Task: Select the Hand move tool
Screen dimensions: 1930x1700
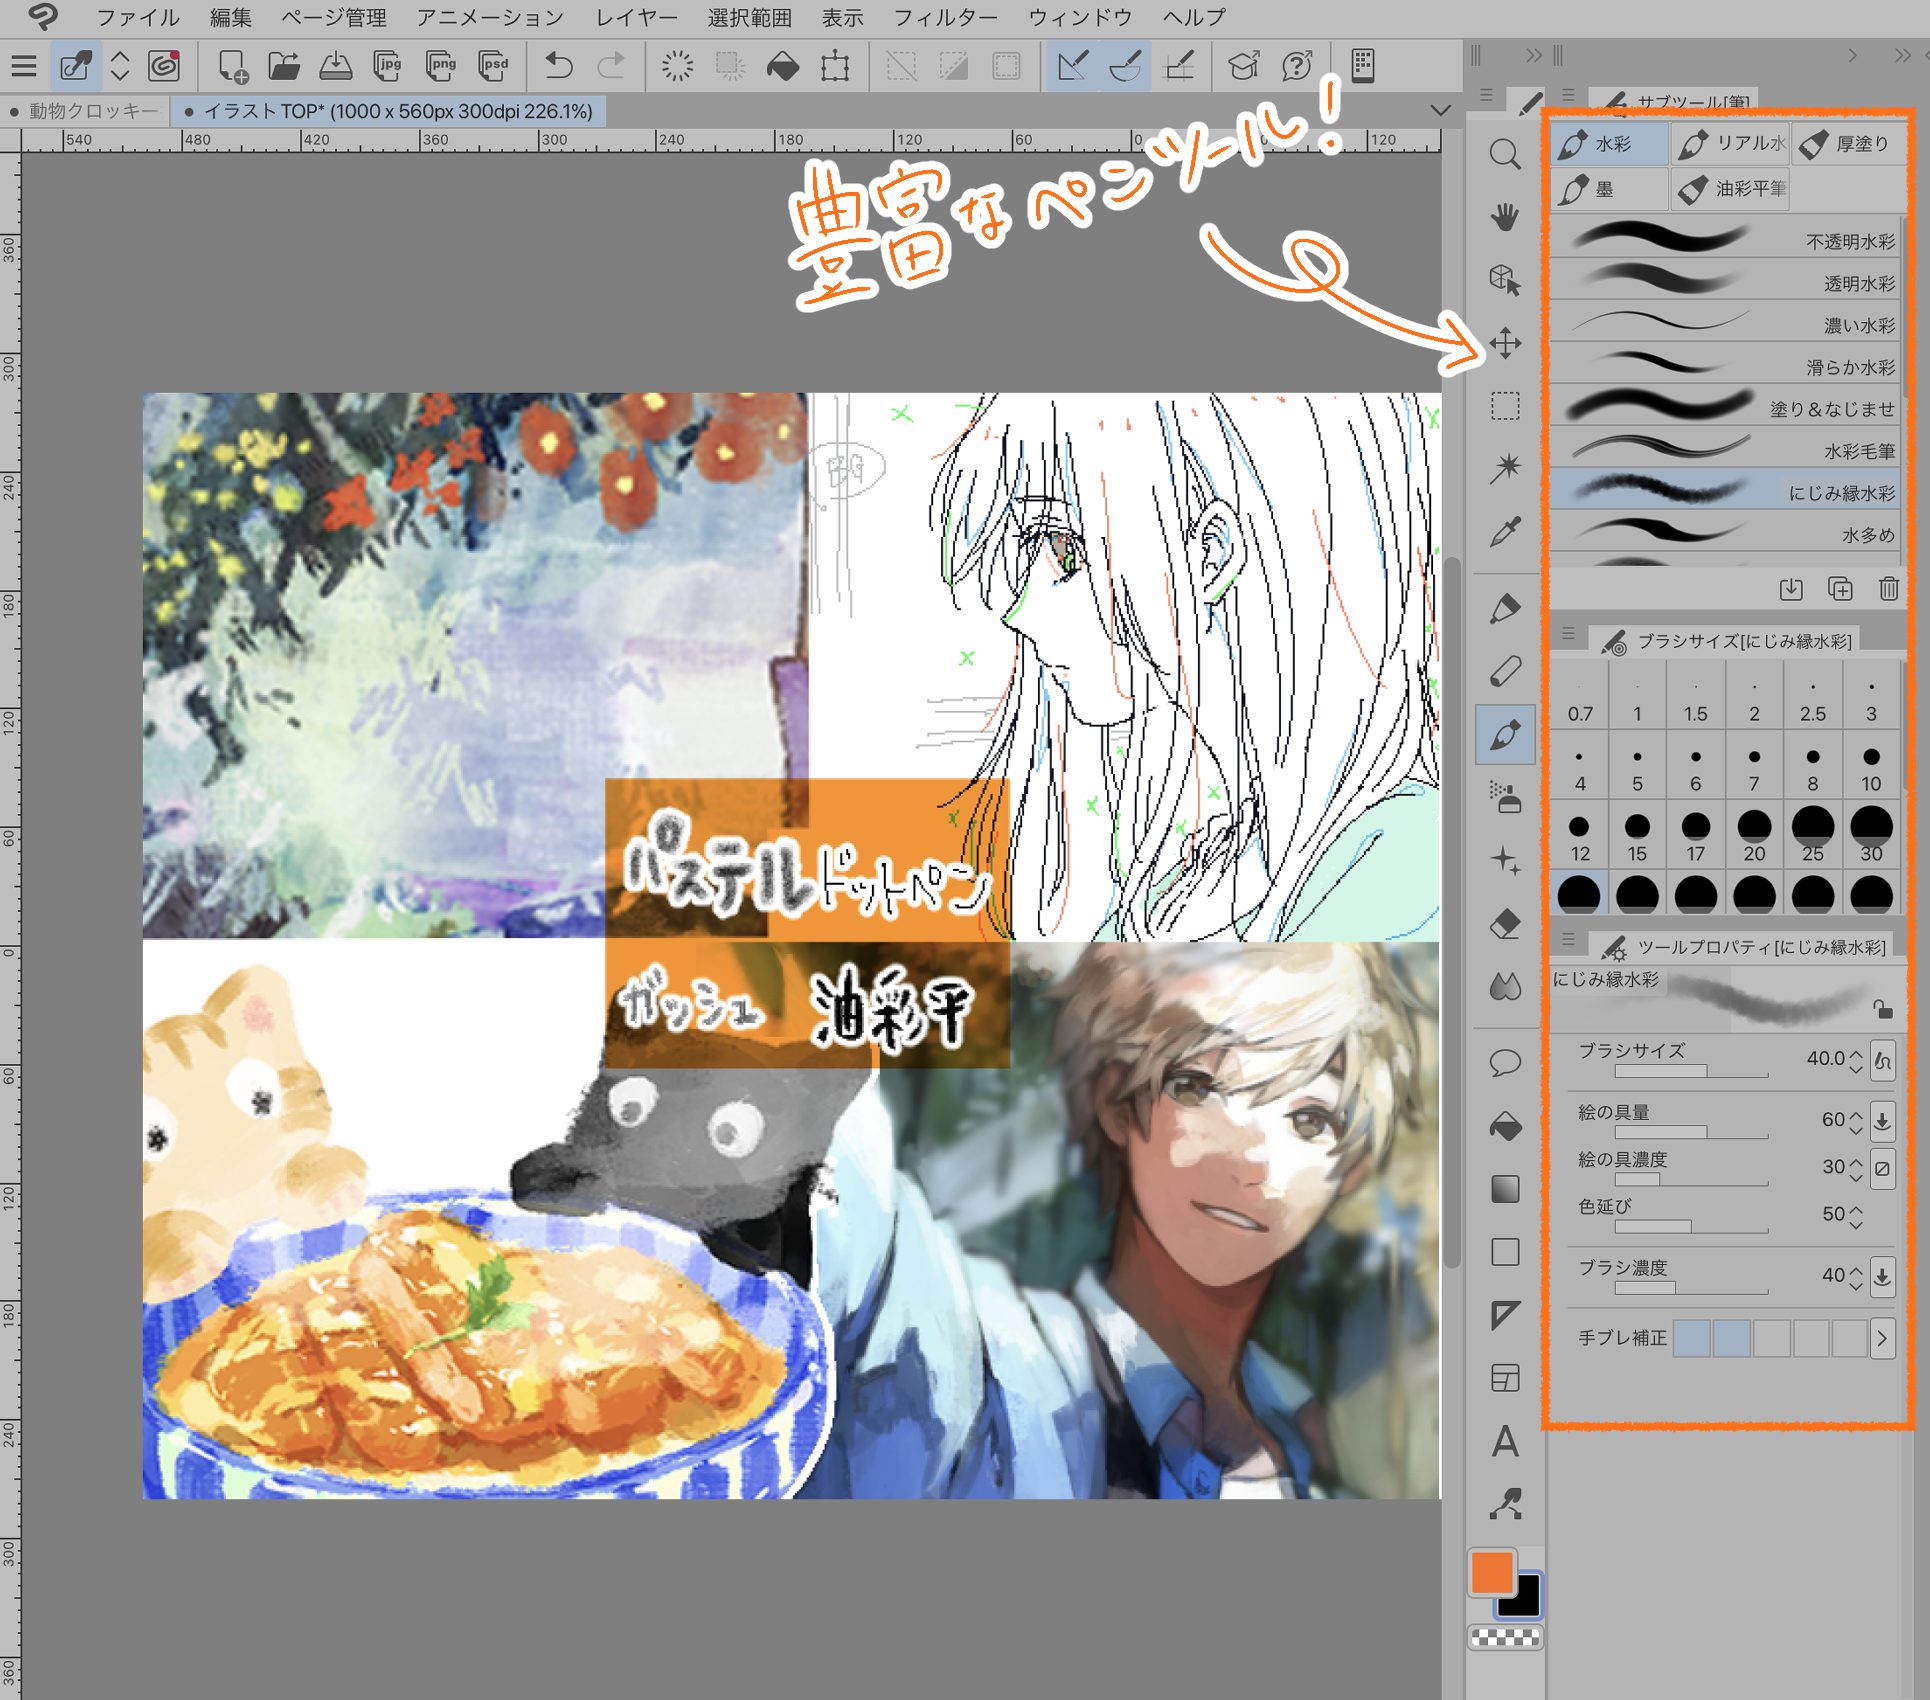Action: point(1504,217)
